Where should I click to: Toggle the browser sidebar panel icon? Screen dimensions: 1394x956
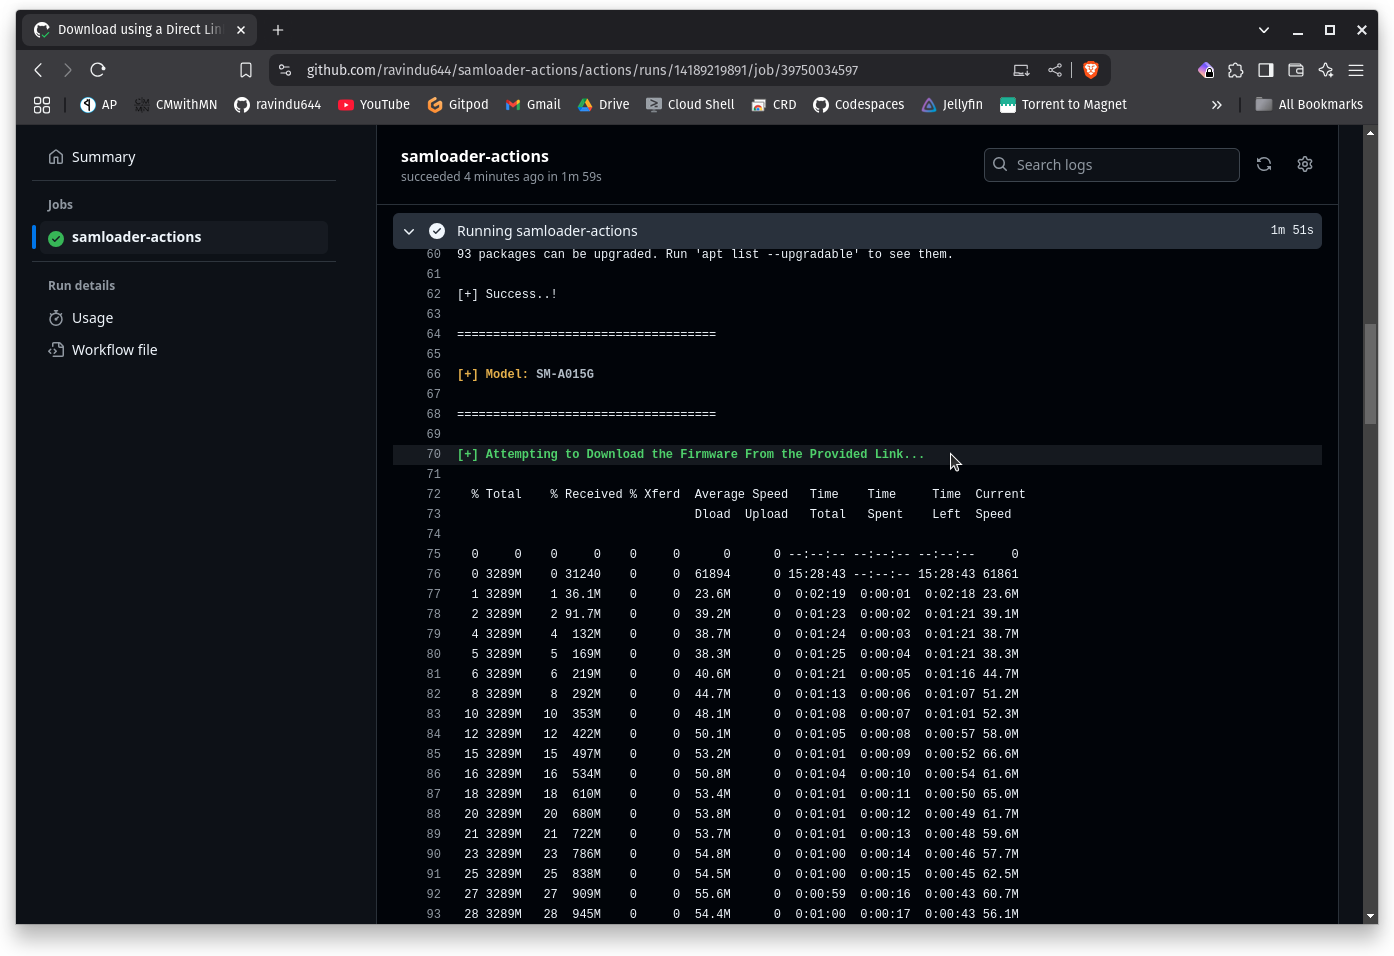1266,70
